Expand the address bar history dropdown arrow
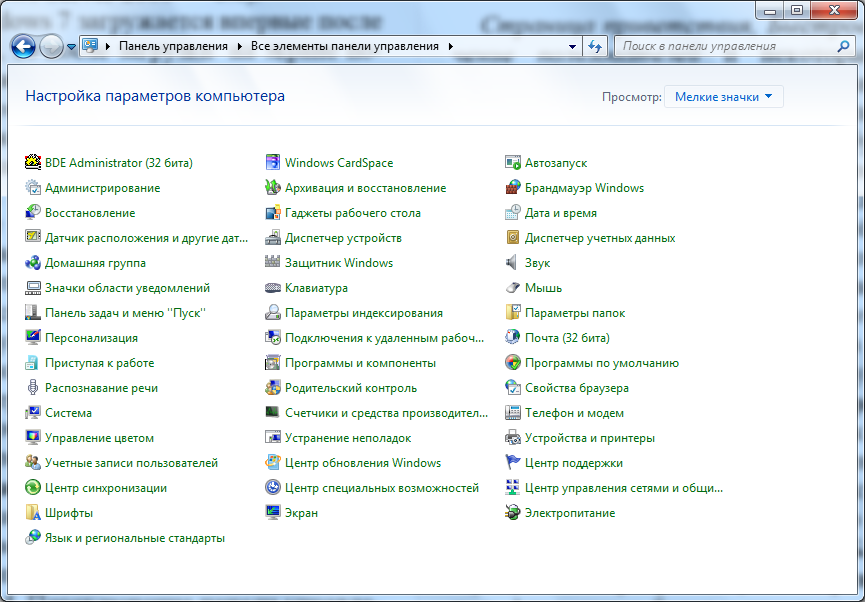 click(x=573, y=47)
